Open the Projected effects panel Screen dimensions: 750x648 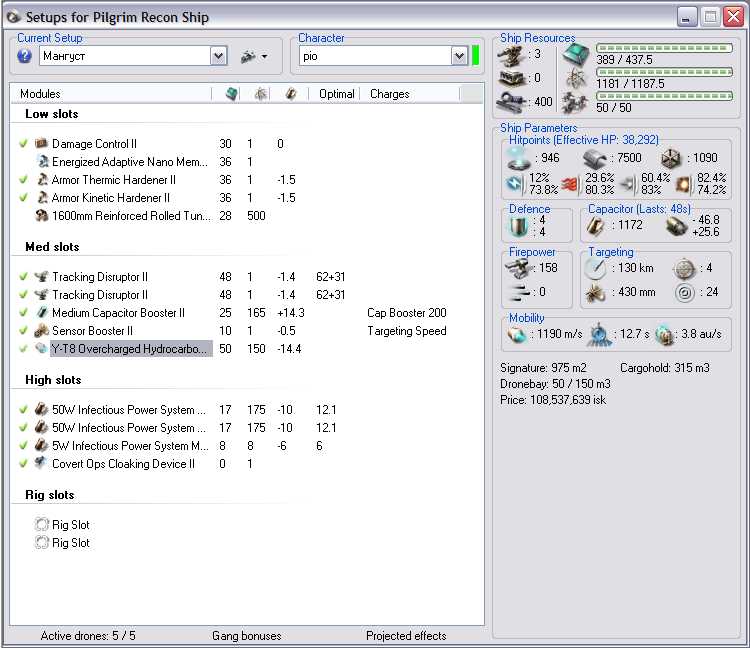[406, 636]
